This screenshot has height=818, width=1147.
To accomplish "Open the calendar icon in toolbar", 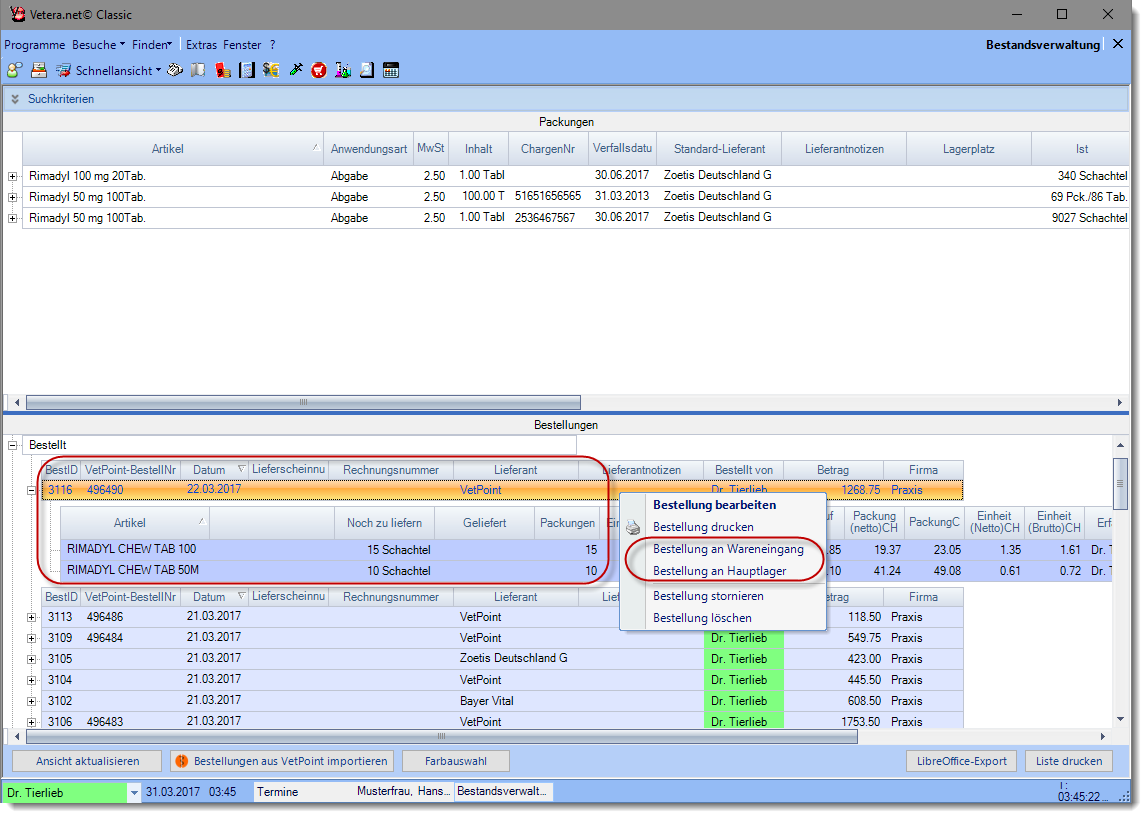I will point(391,71).
